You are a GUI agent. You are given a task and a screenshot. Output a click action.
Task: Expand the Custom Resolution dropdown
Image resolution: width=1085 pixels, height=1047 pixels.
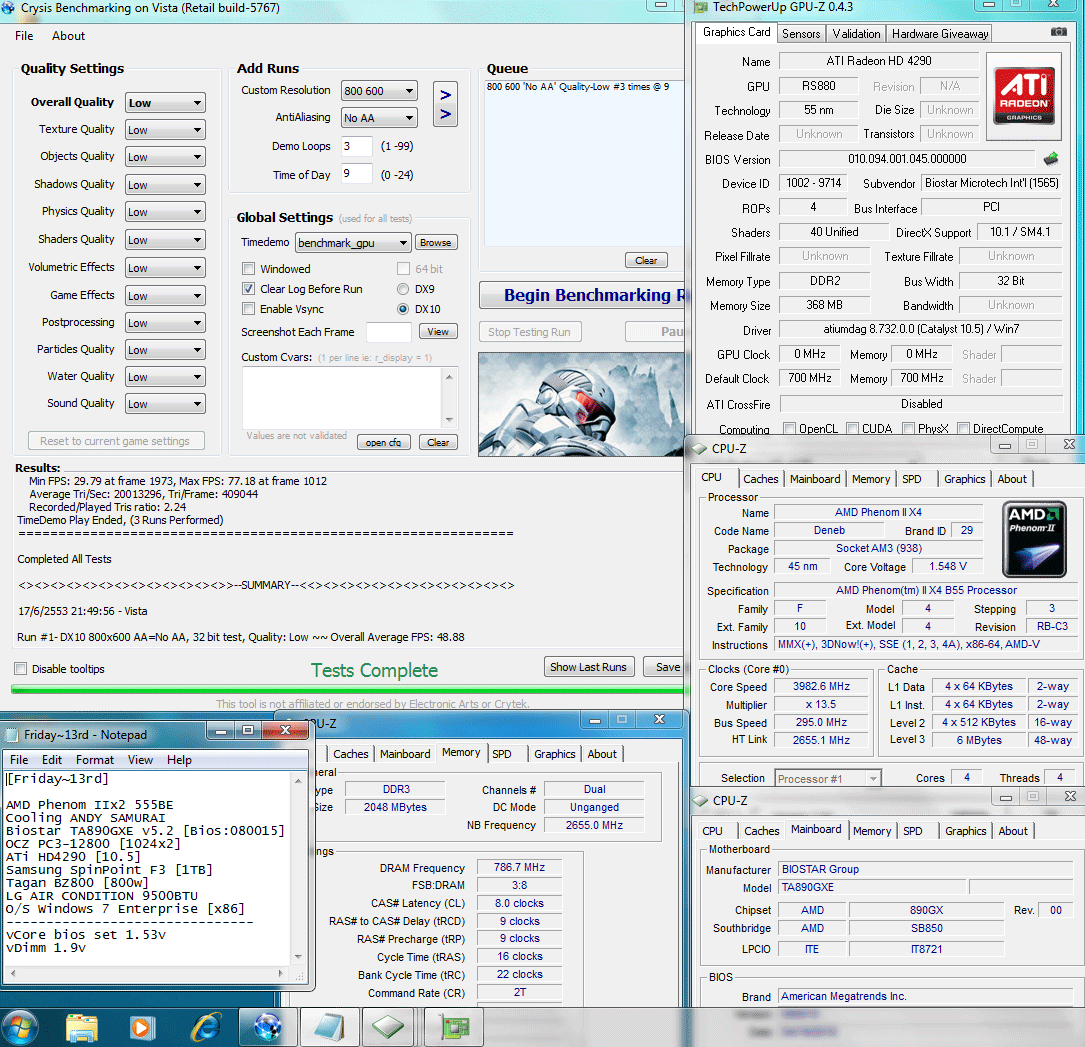[x=379, y=91]
